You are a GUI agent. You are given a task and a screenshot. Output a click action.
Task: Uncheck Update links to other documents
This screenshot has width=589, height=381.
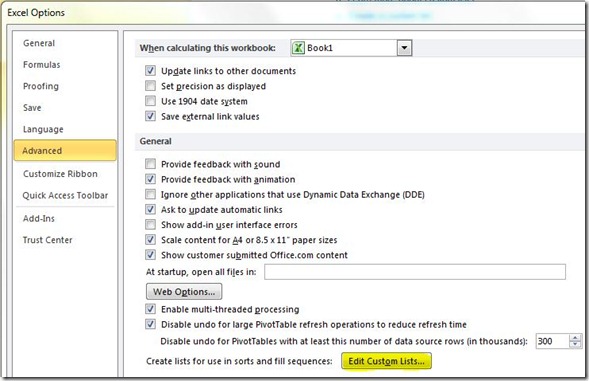coord(150,70)
